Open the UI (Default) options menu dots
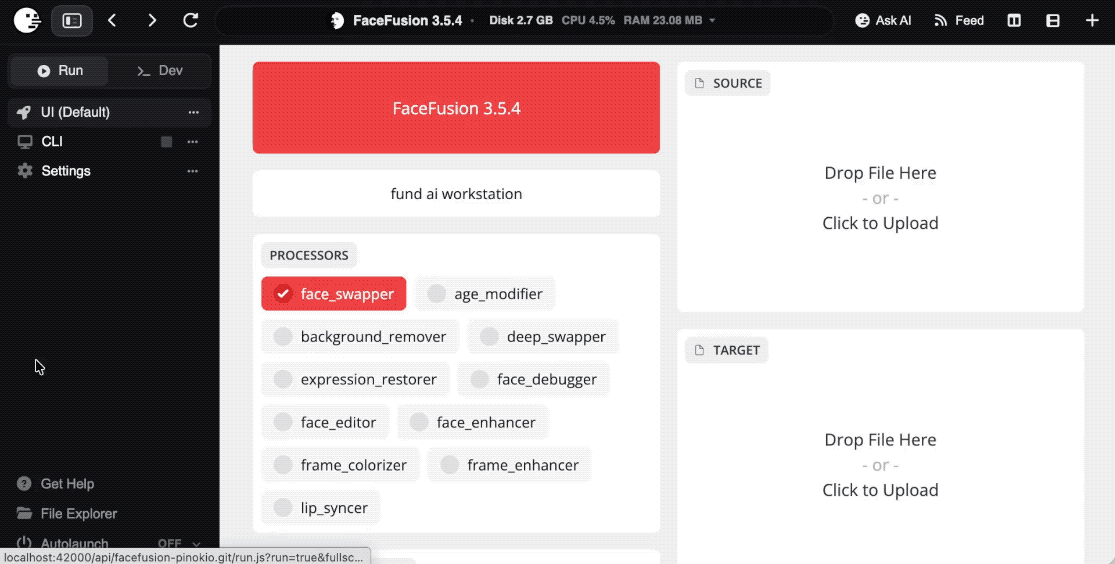 point(193,112)
